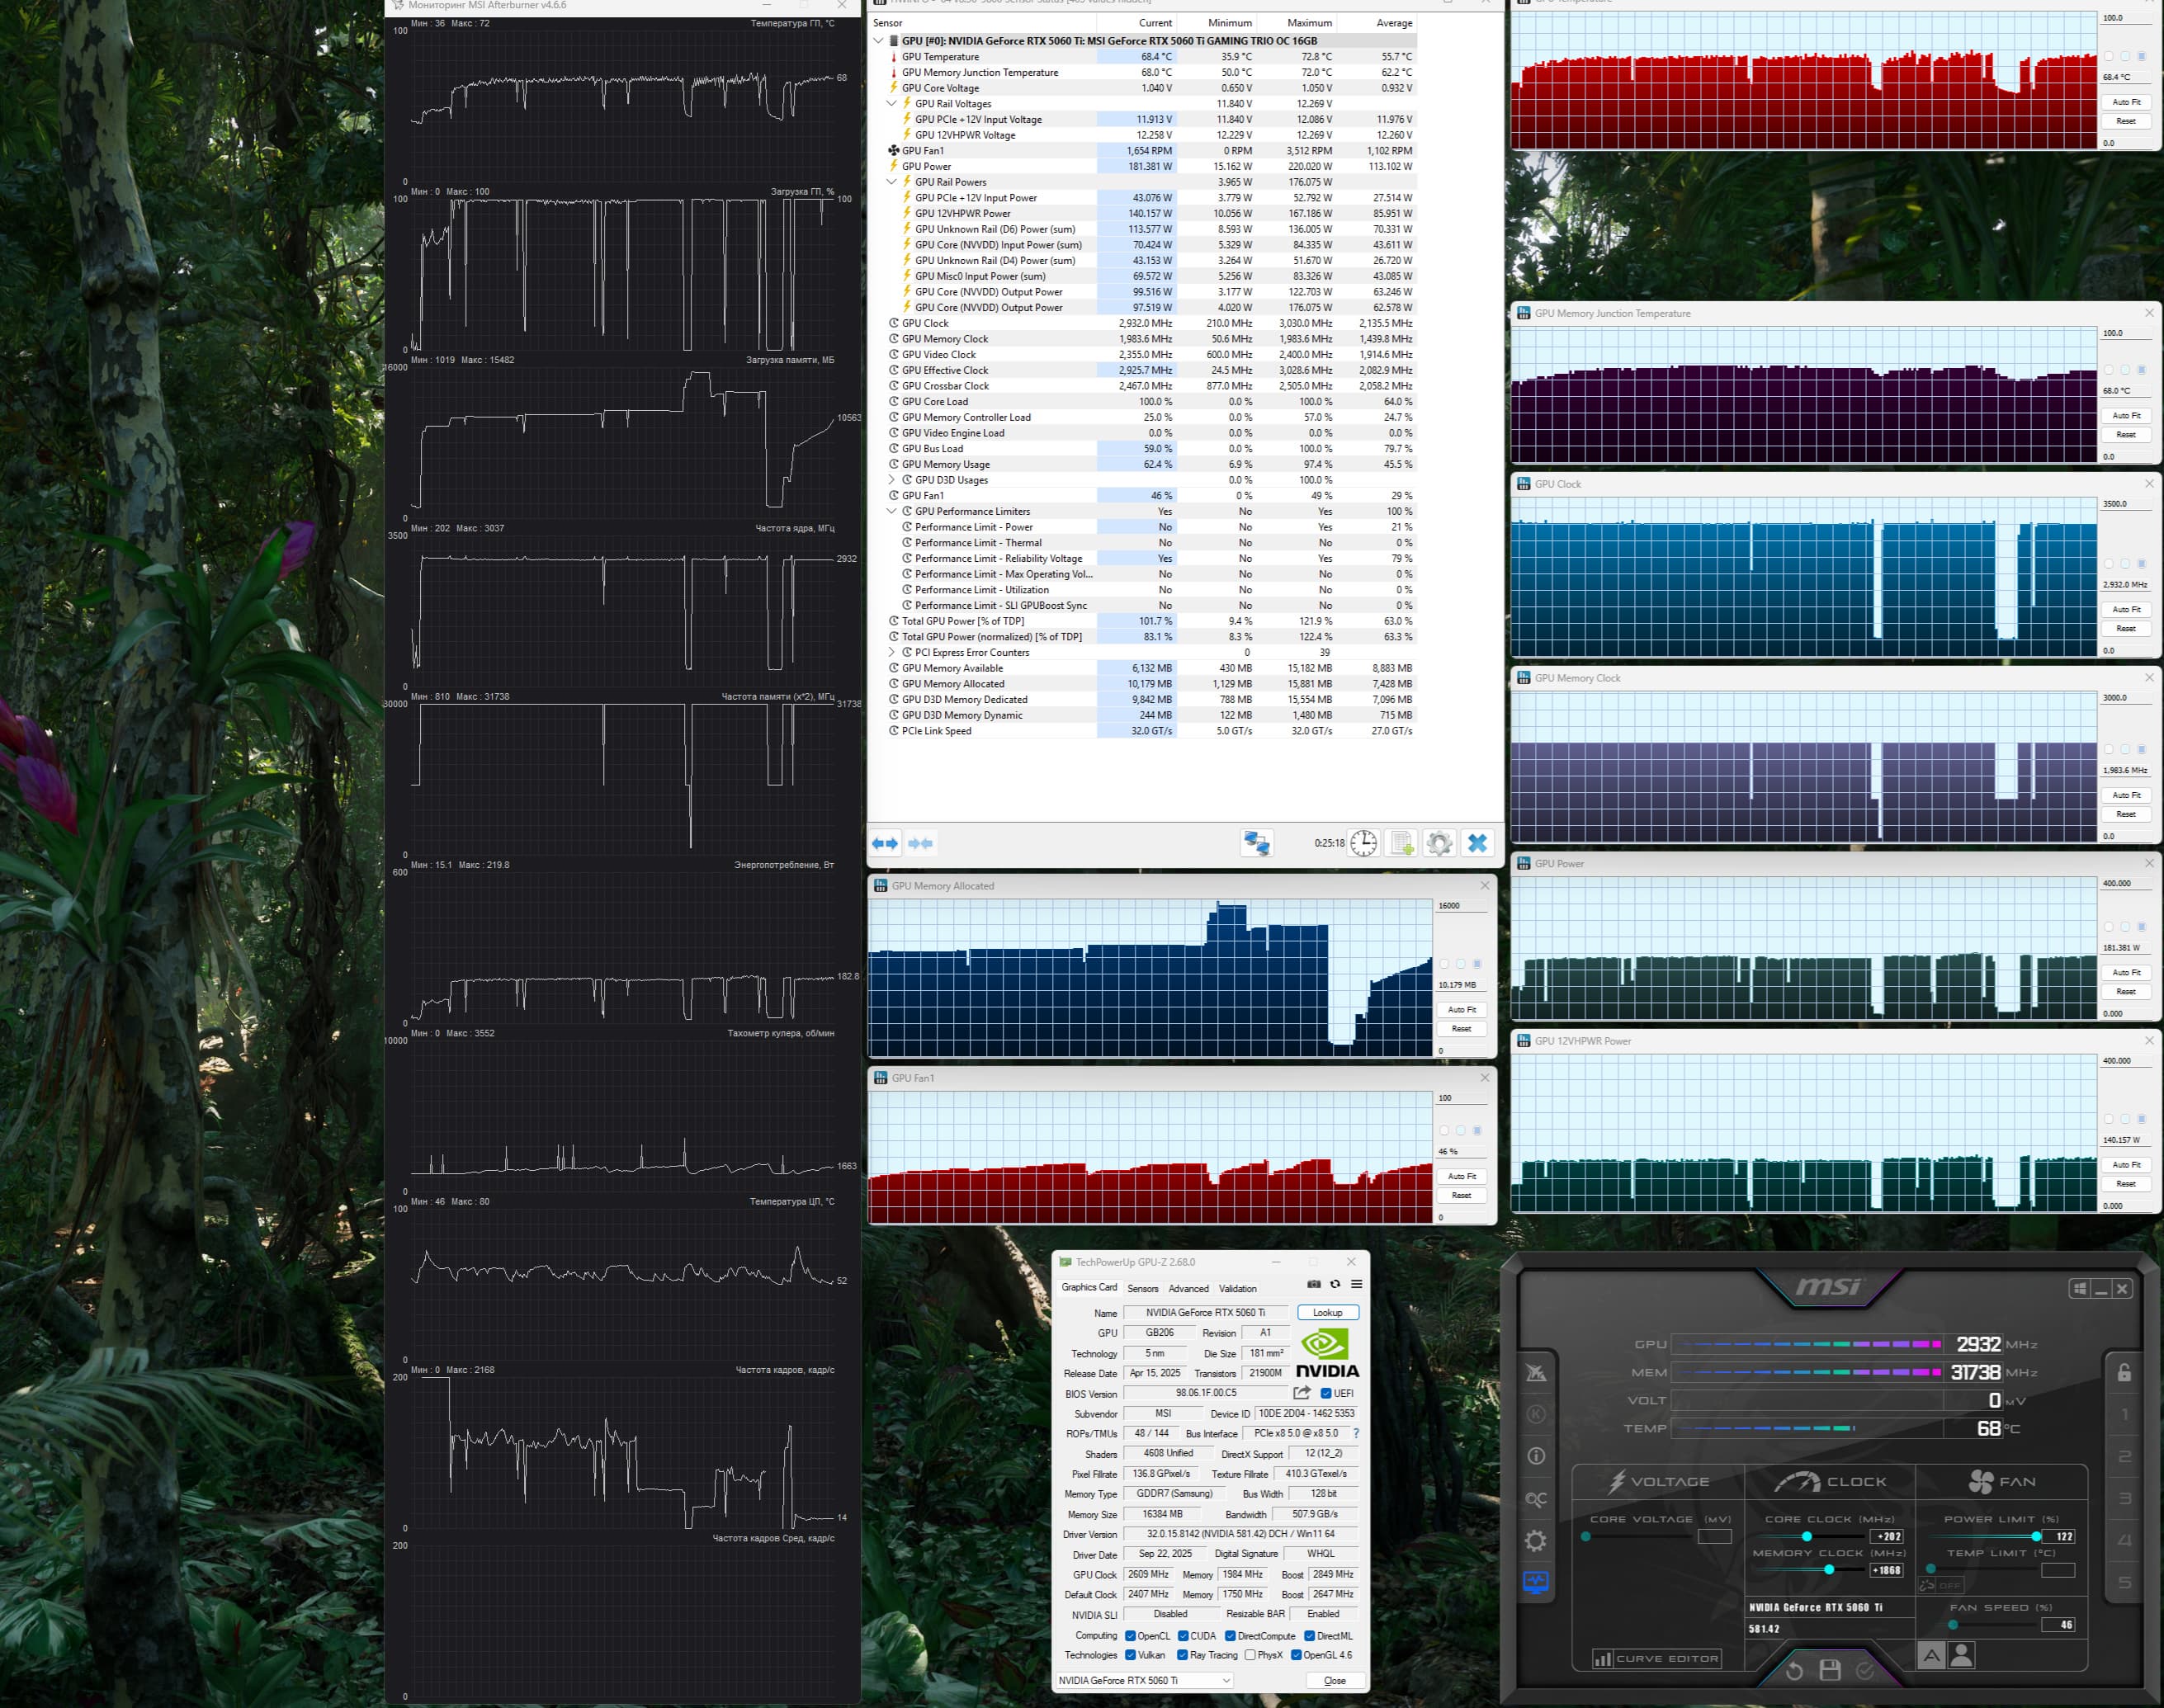
Task: Toggle the UEFI checkbox in GPU-Z
Action: coord(1326,1393)
